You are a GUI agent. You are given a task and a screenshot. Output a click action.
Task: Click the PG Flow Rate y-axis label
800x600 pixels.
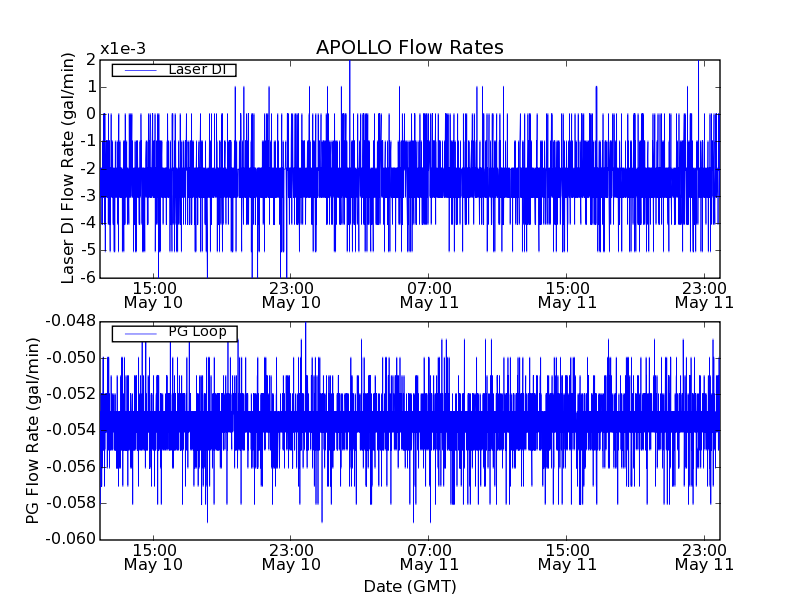(33, 430)
